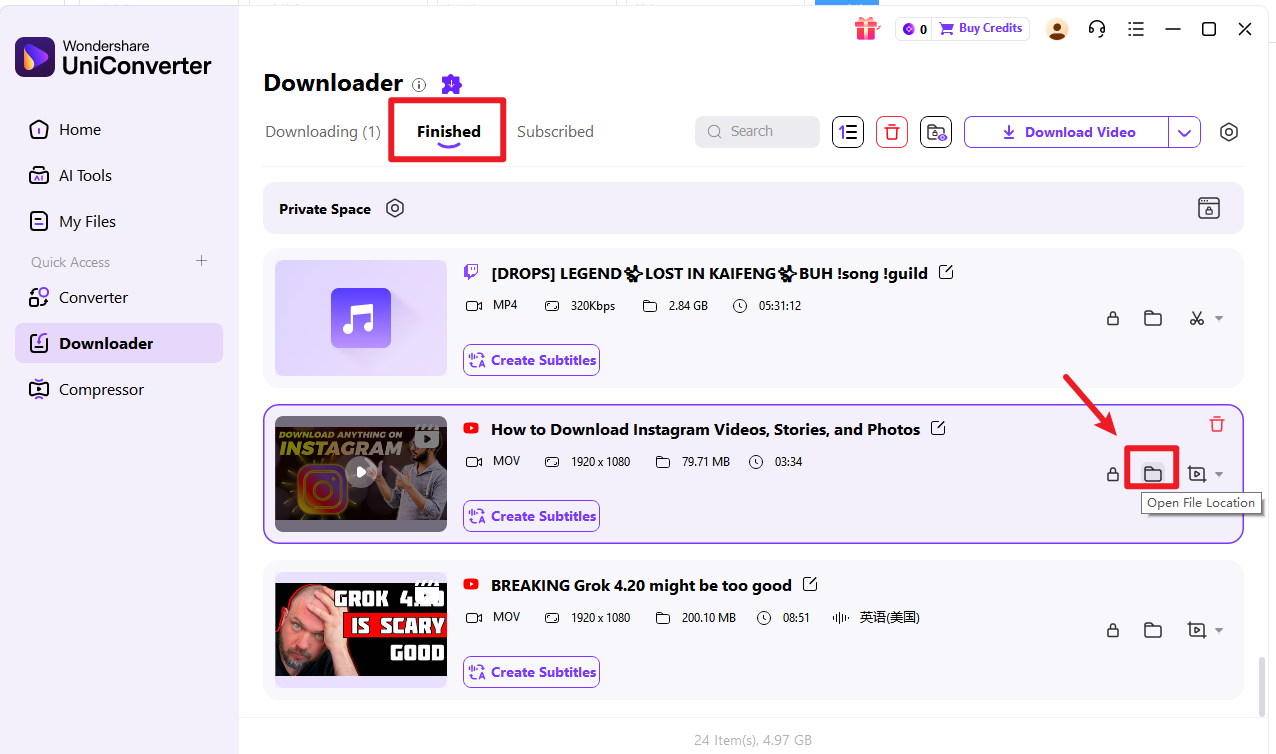Switch to the Subscribed tab
This screenshot has height=754, width=1276.
(555, 131)
